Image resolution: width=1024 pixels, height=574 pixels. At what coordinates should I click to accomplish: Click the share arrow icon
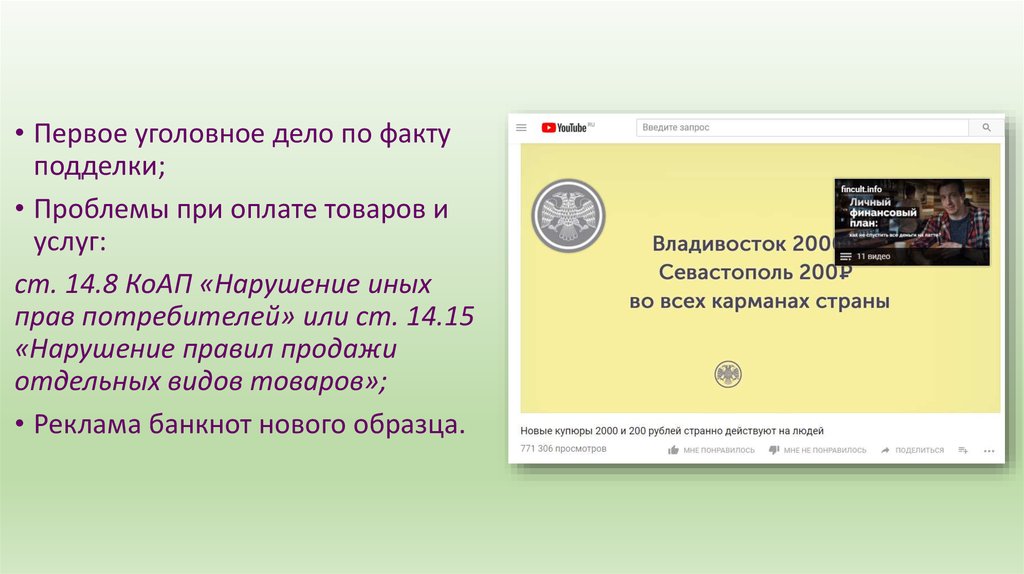[886, 450]
